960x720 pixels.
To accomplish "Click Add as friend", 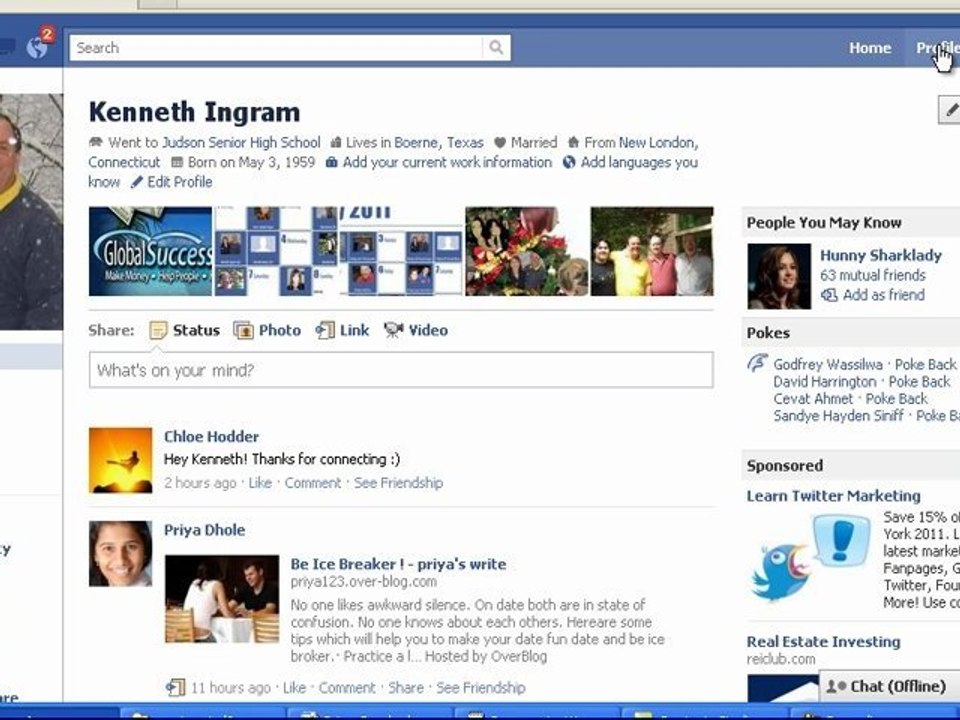I will (x=883, y=295).
